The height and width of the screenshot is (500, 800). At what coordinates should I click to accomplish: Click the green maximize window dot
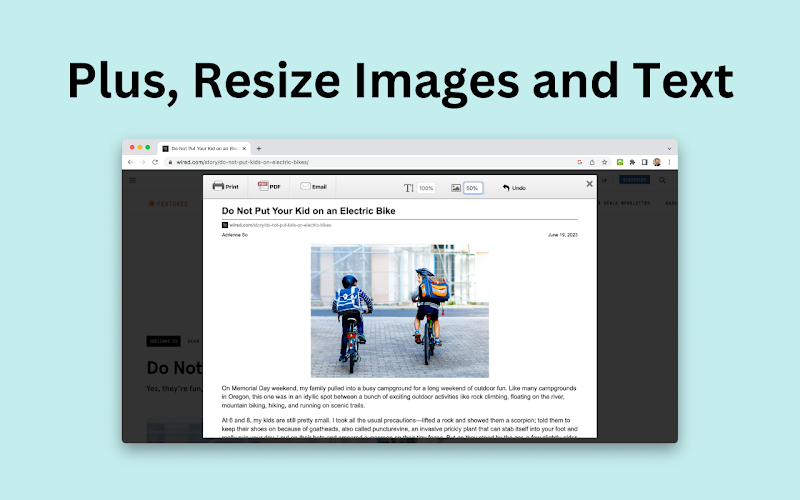pyautogui.click(x=148, y=147)
